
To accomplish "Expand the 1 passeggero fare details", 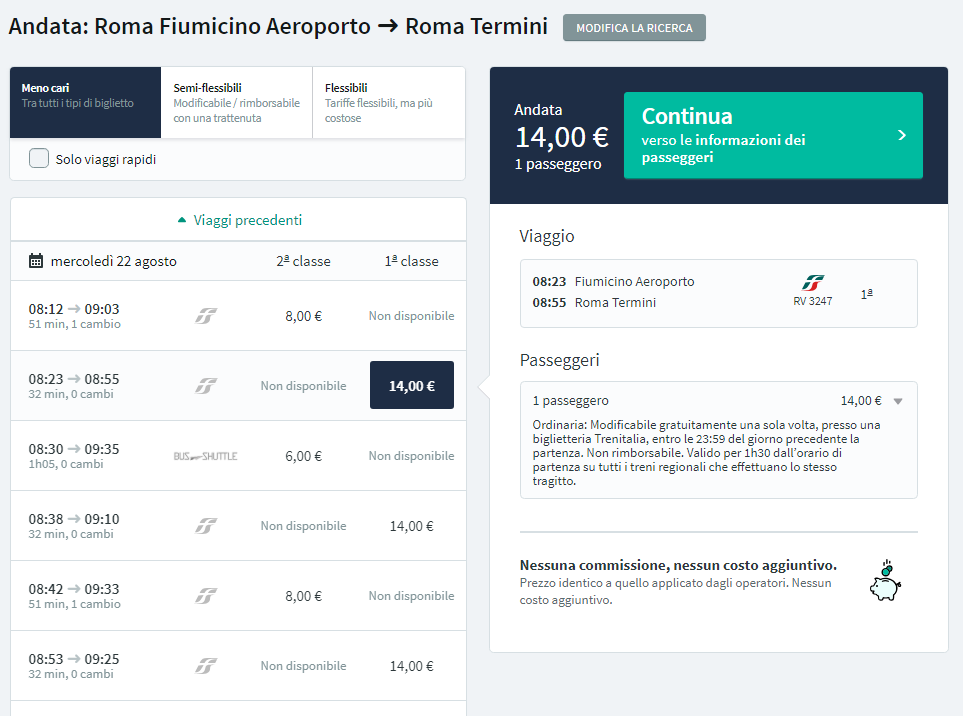I will tap(898, 400).
